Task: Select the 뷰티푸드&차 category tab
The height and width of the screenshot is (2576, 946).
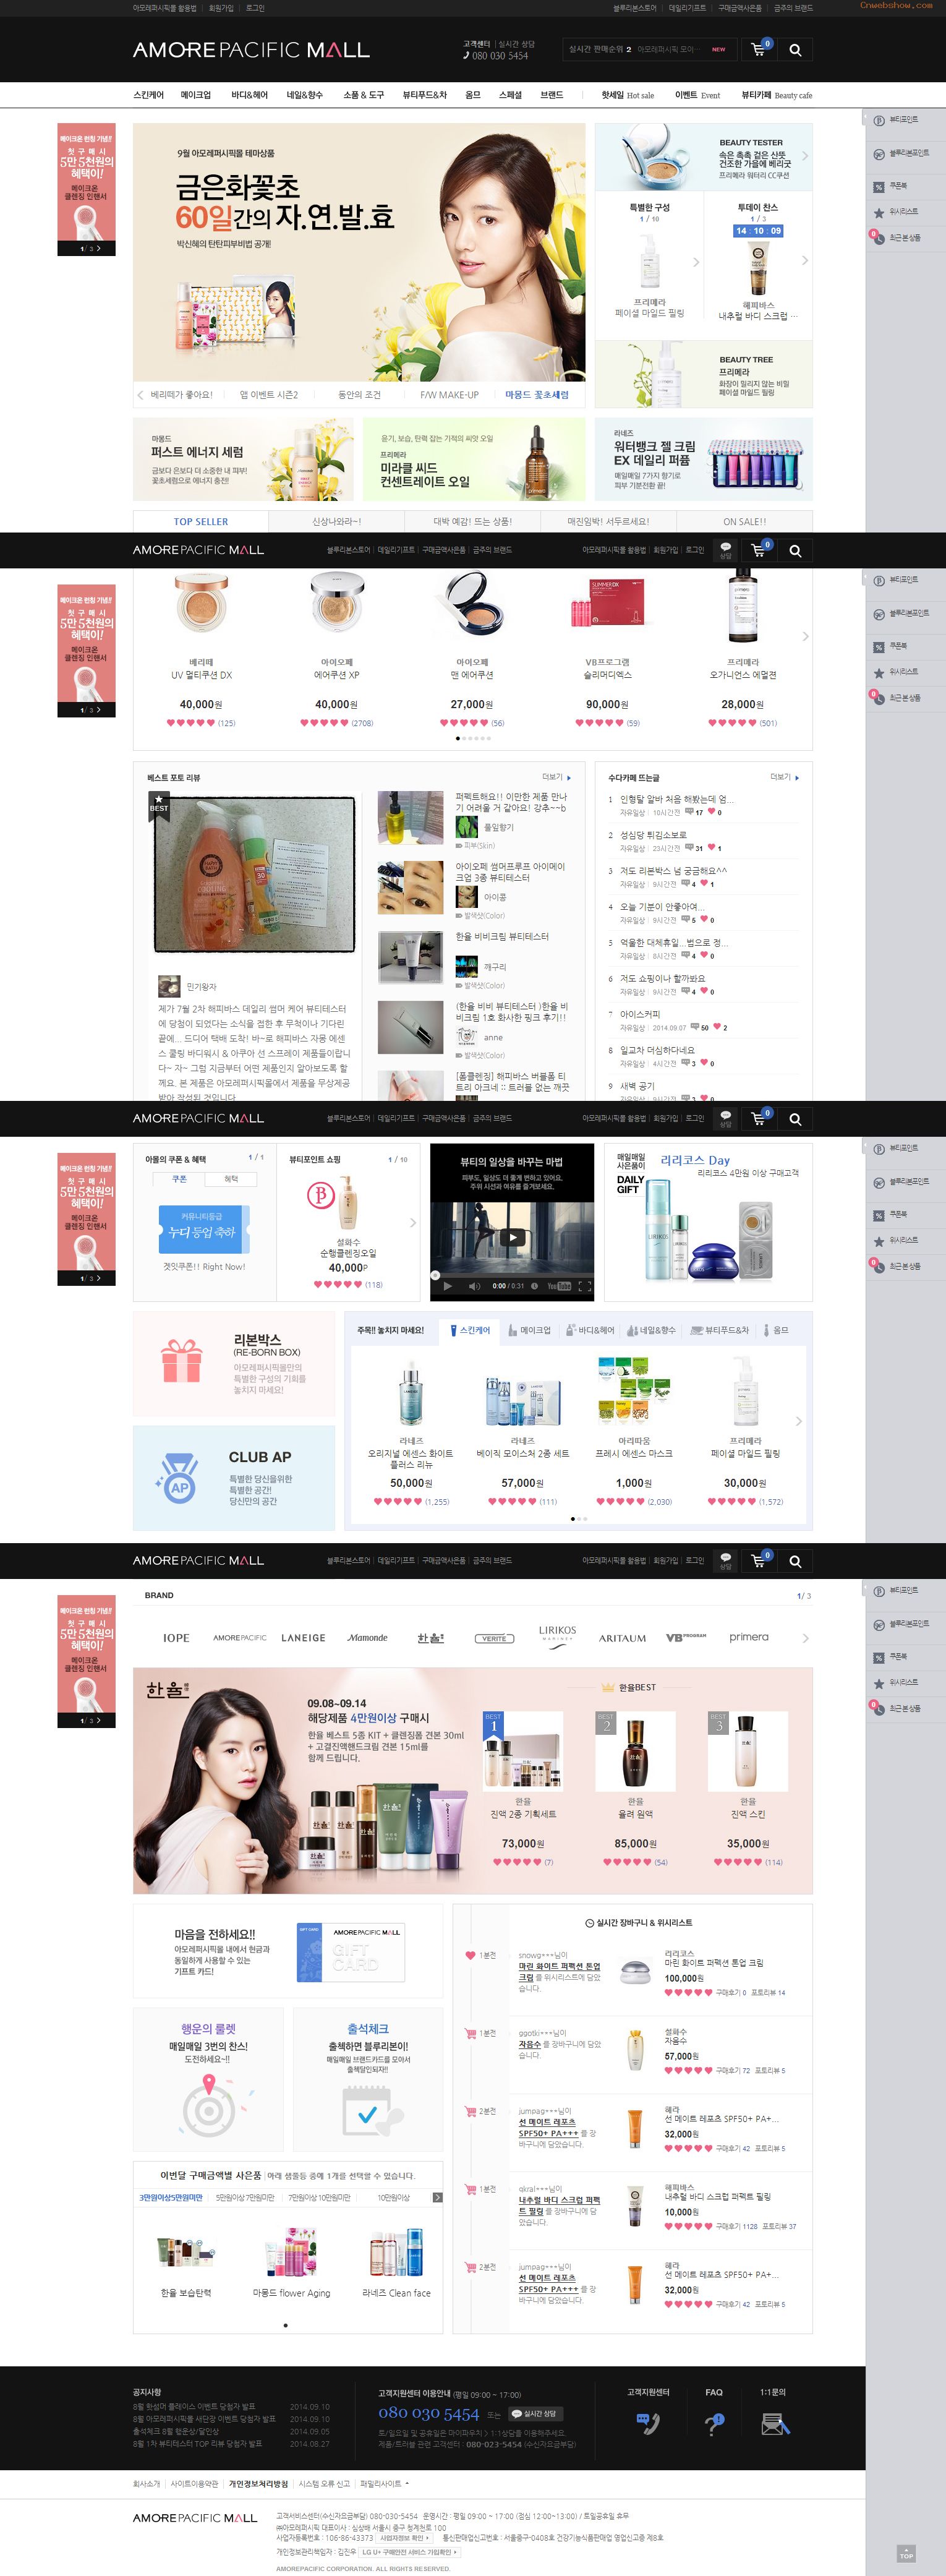Action: click(x=720, y=1330)
